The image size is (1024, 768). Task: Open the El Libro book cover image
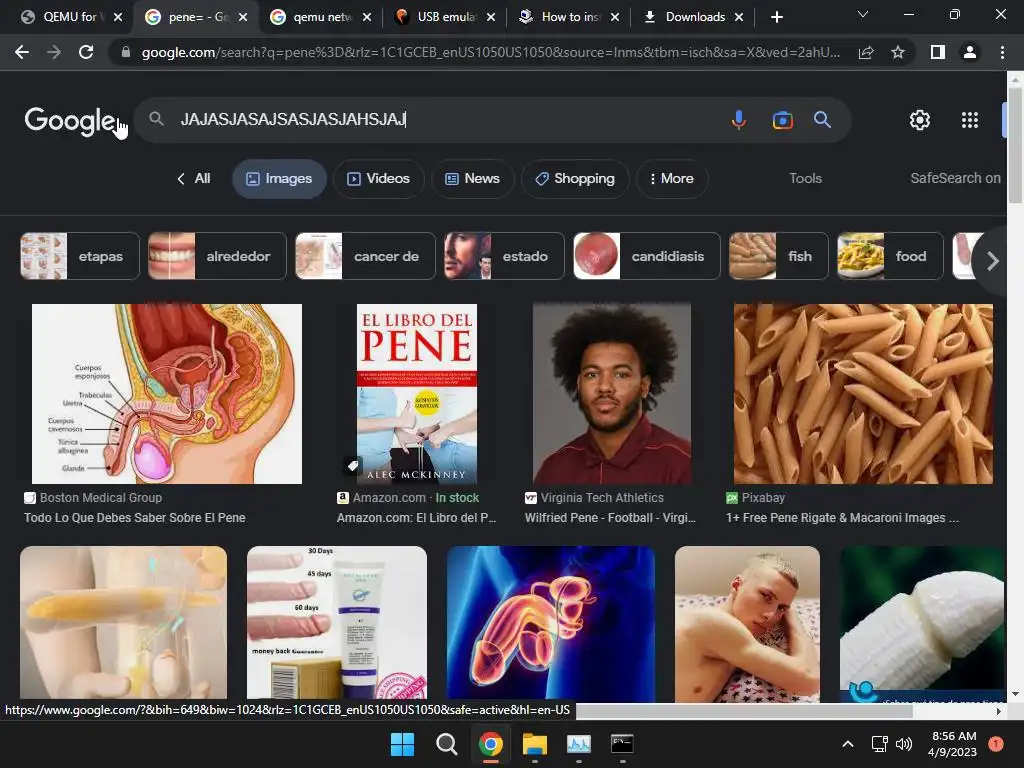tap(417, 394)
